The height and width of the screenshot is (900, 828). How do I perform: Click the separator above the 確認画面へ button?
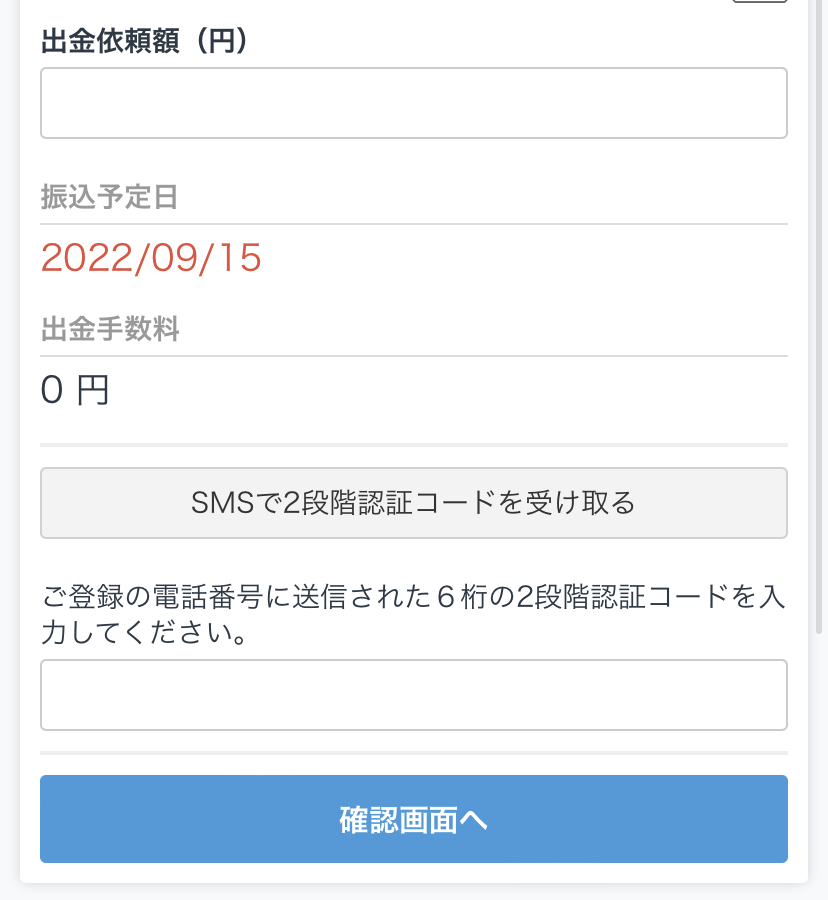pos(414,752)
